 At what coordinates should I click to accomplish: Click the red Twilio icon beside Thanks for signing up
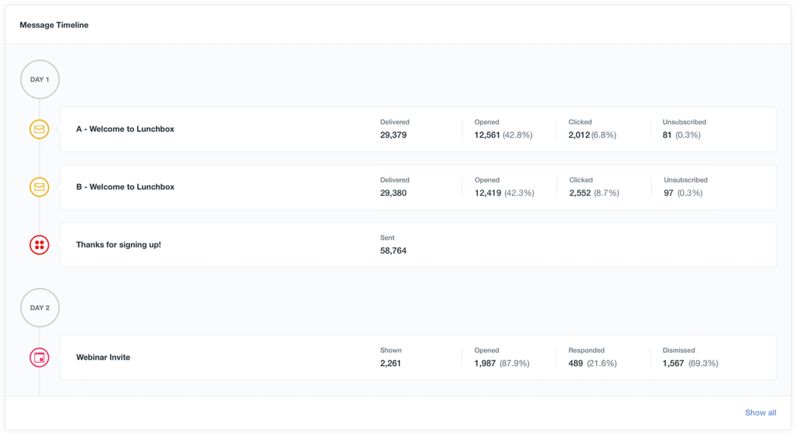tap(39, 245)
